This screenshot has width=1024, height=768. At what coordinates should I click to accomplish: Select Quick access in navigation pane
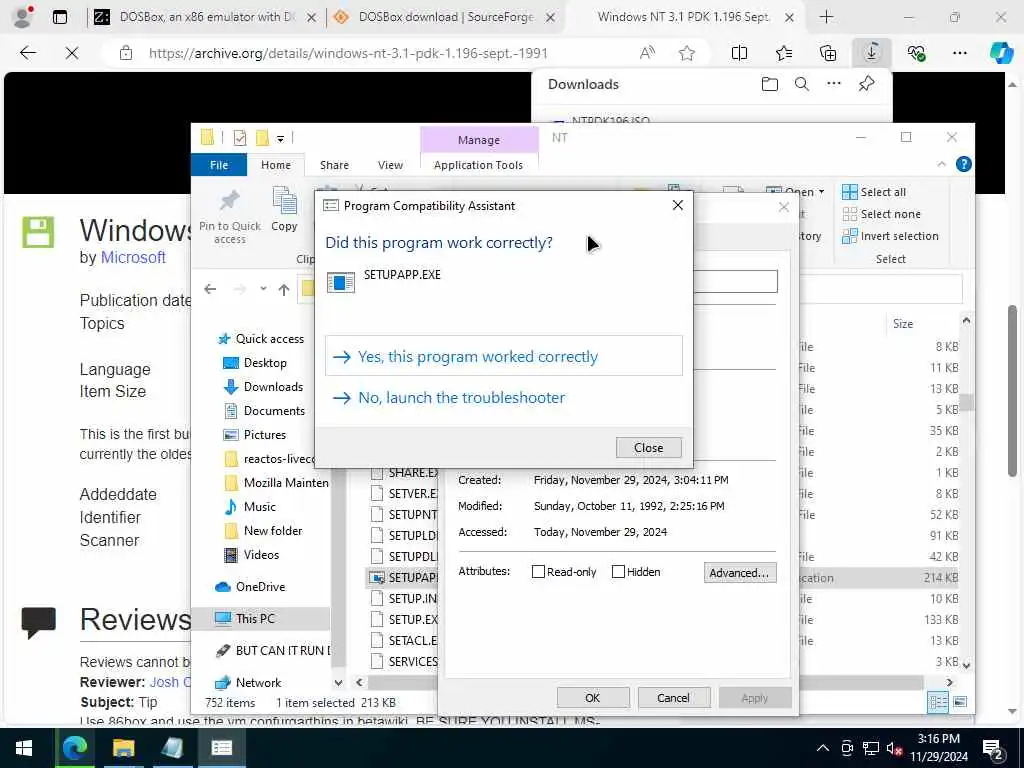pyautogui.click(x=261, y=339)
